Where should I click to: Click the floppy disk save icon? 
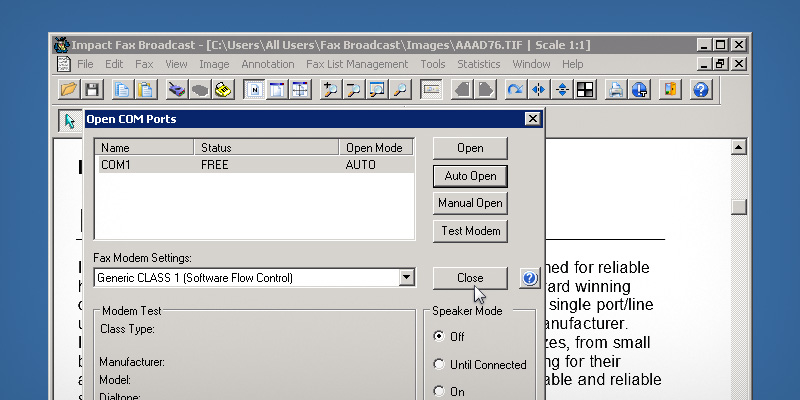(x=91, y=90)
